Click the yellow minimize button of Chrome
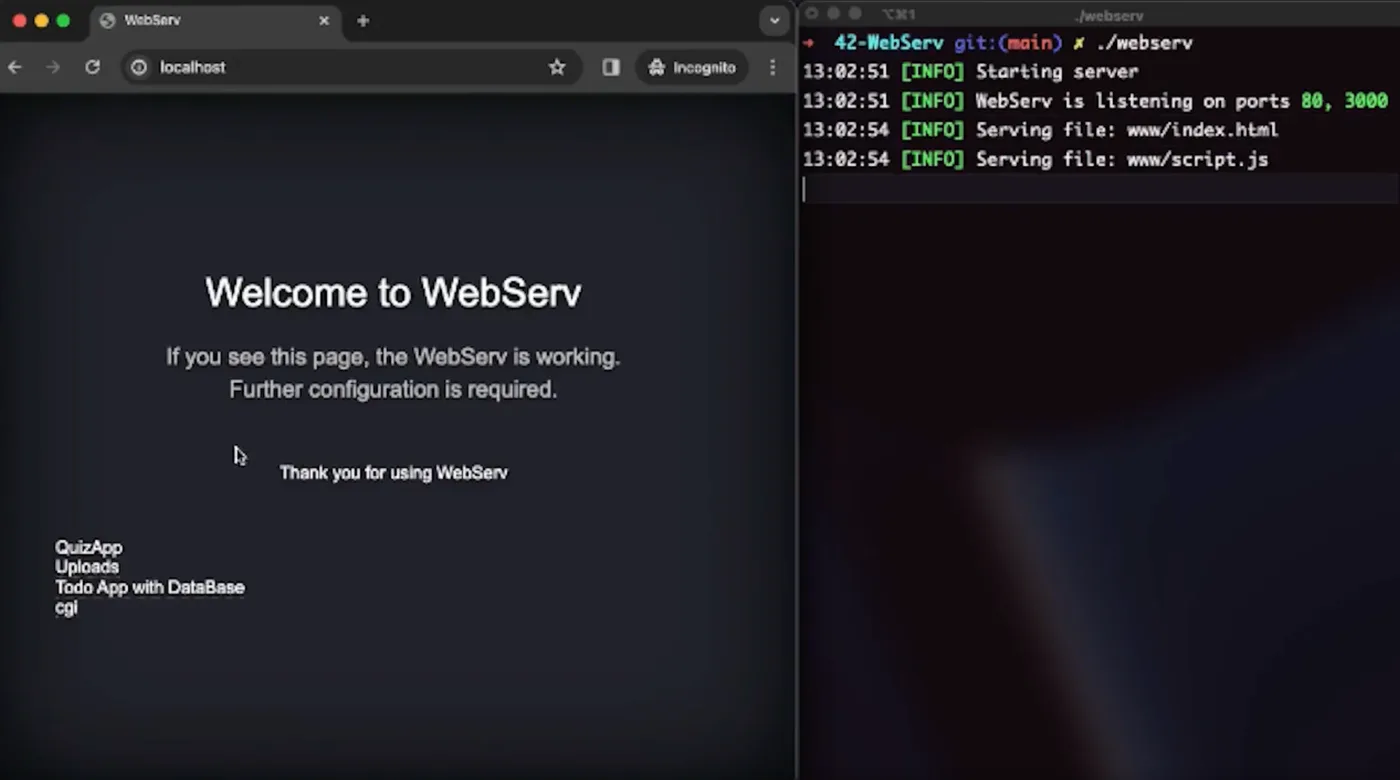 pos(41,20)
